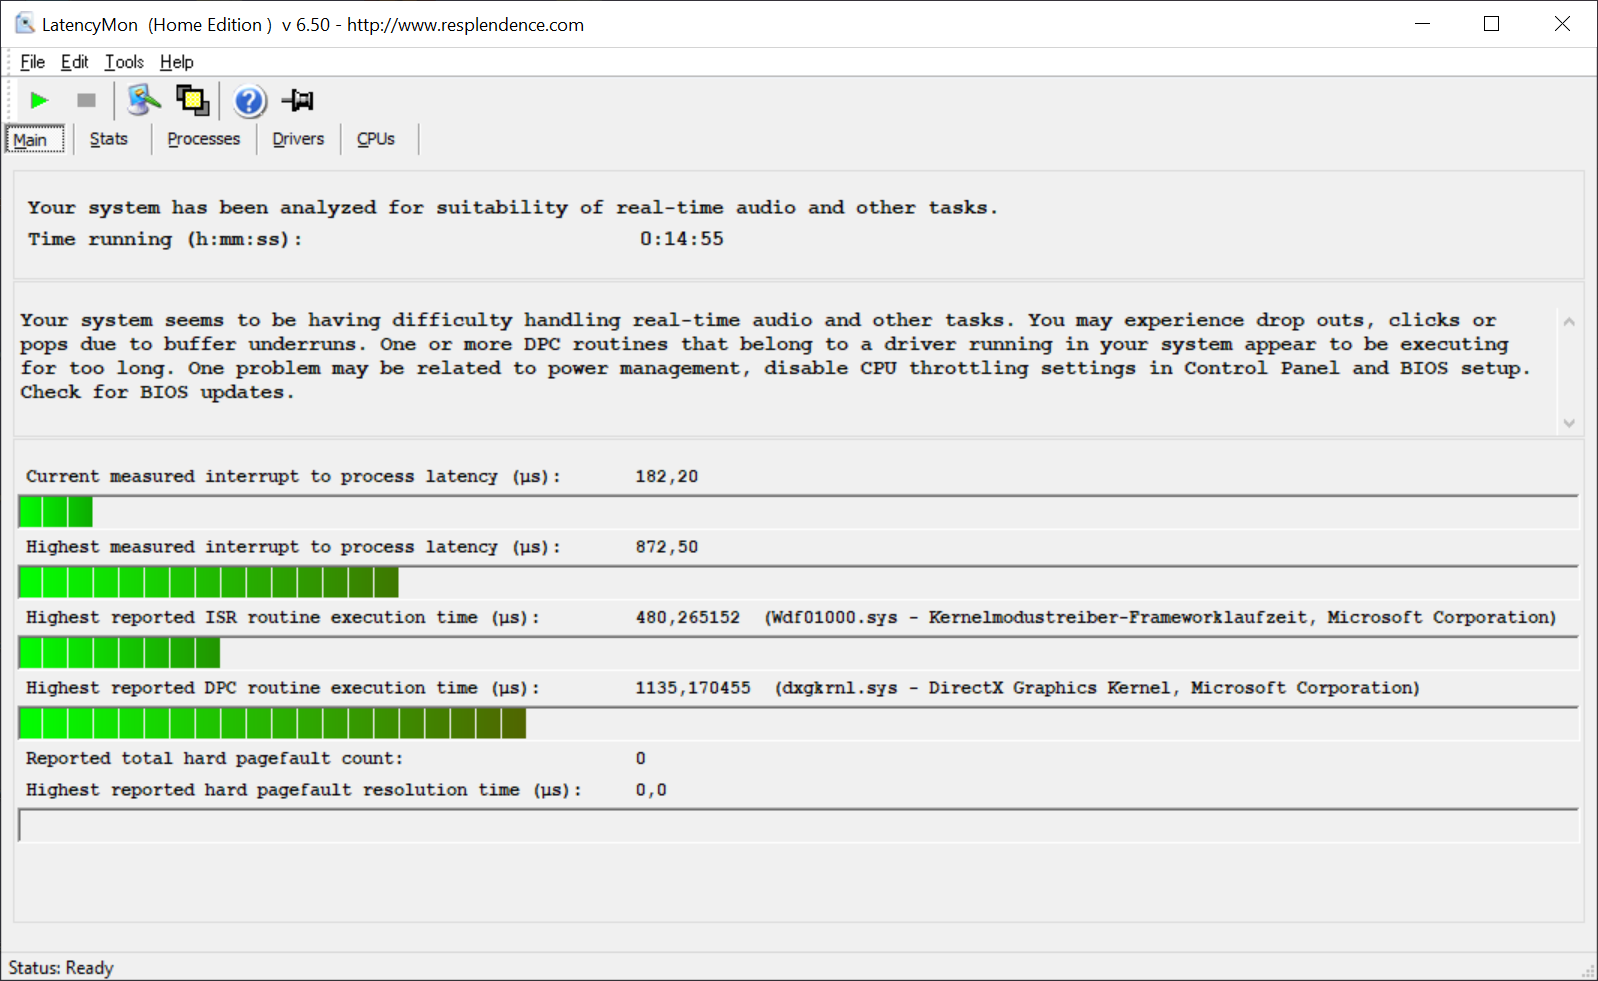Viewport: 1598px width, 981px height.
Task: Start monitoring with the green play button
Action: (x=39, y=100)
